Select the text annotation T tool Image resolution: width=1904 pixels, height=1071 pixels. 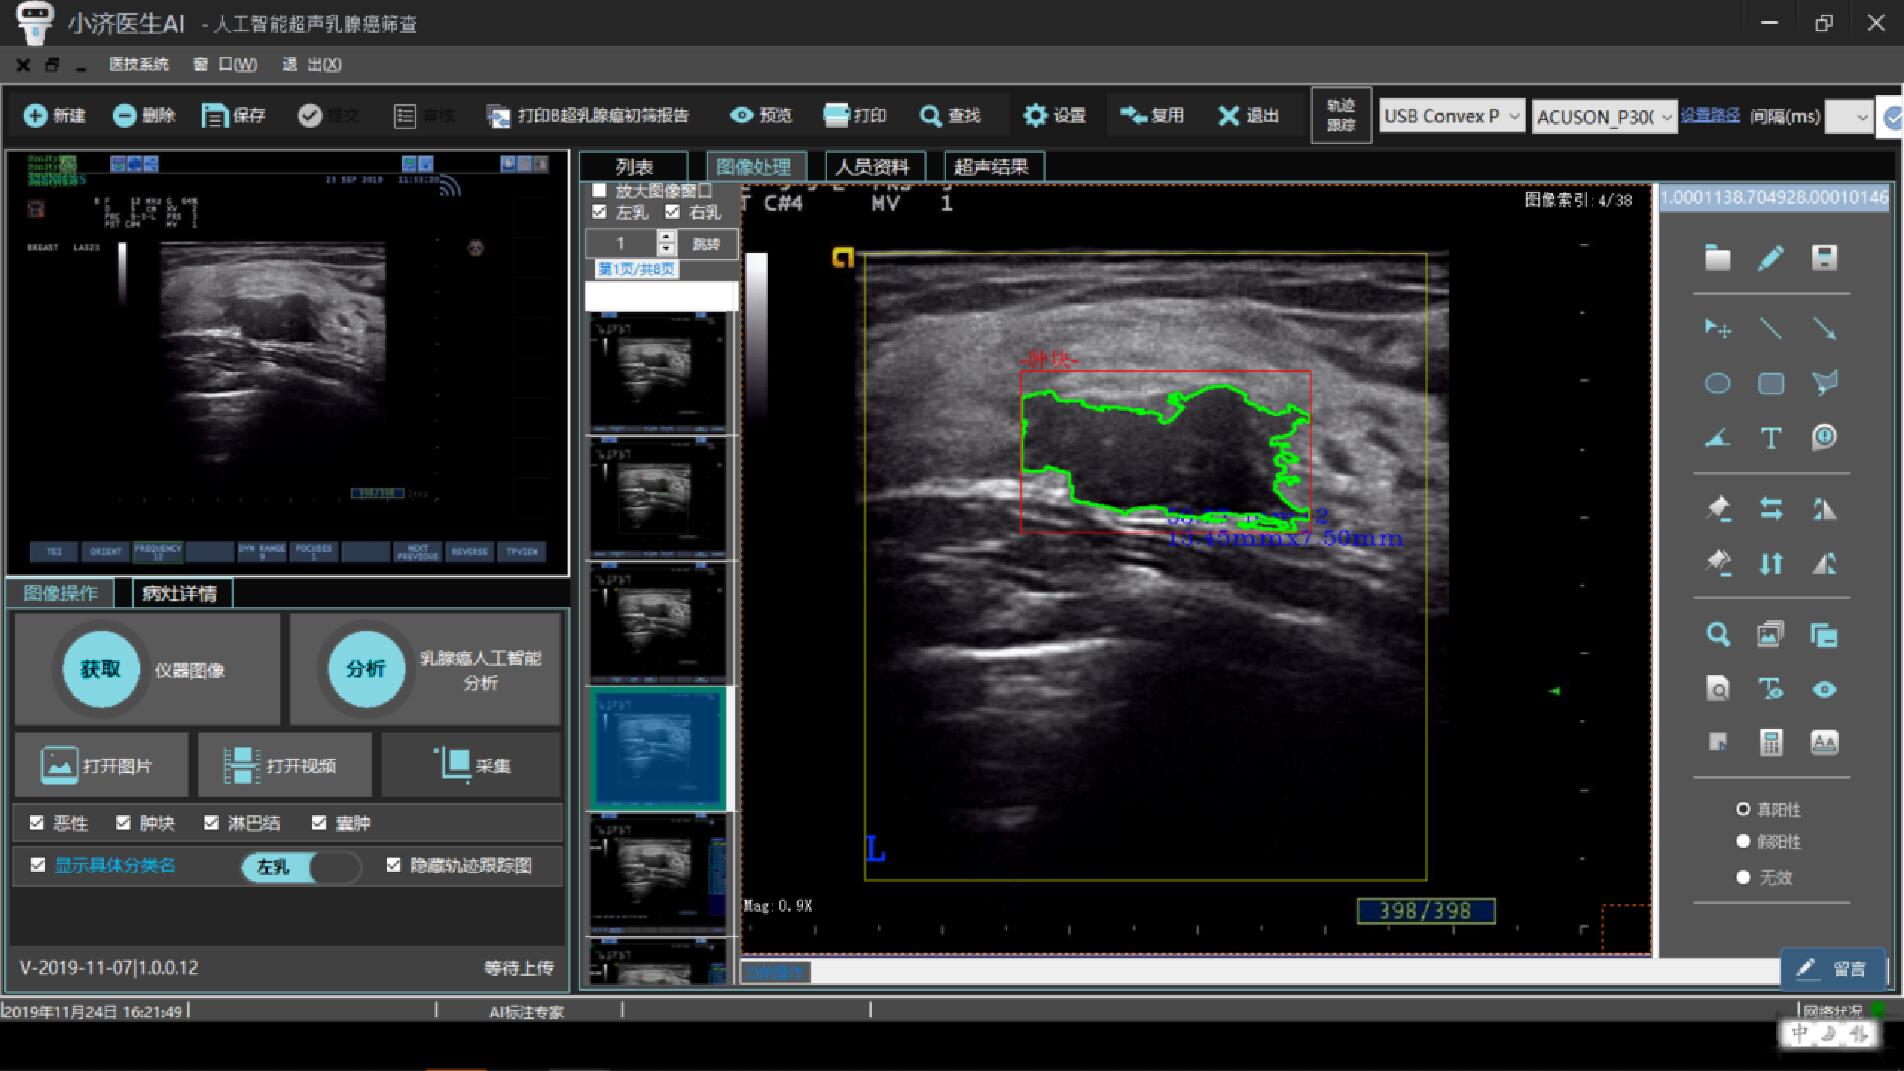pos(1771,437)
